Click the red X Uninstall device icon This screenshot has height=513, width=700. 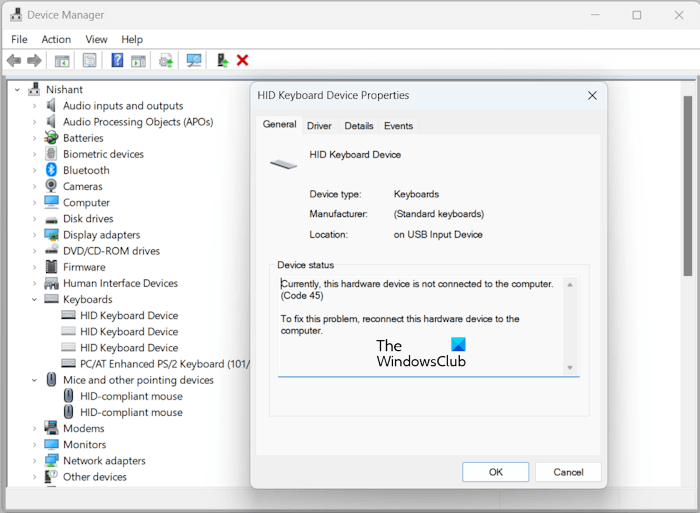pyautogui.click(x=242, y=60)
